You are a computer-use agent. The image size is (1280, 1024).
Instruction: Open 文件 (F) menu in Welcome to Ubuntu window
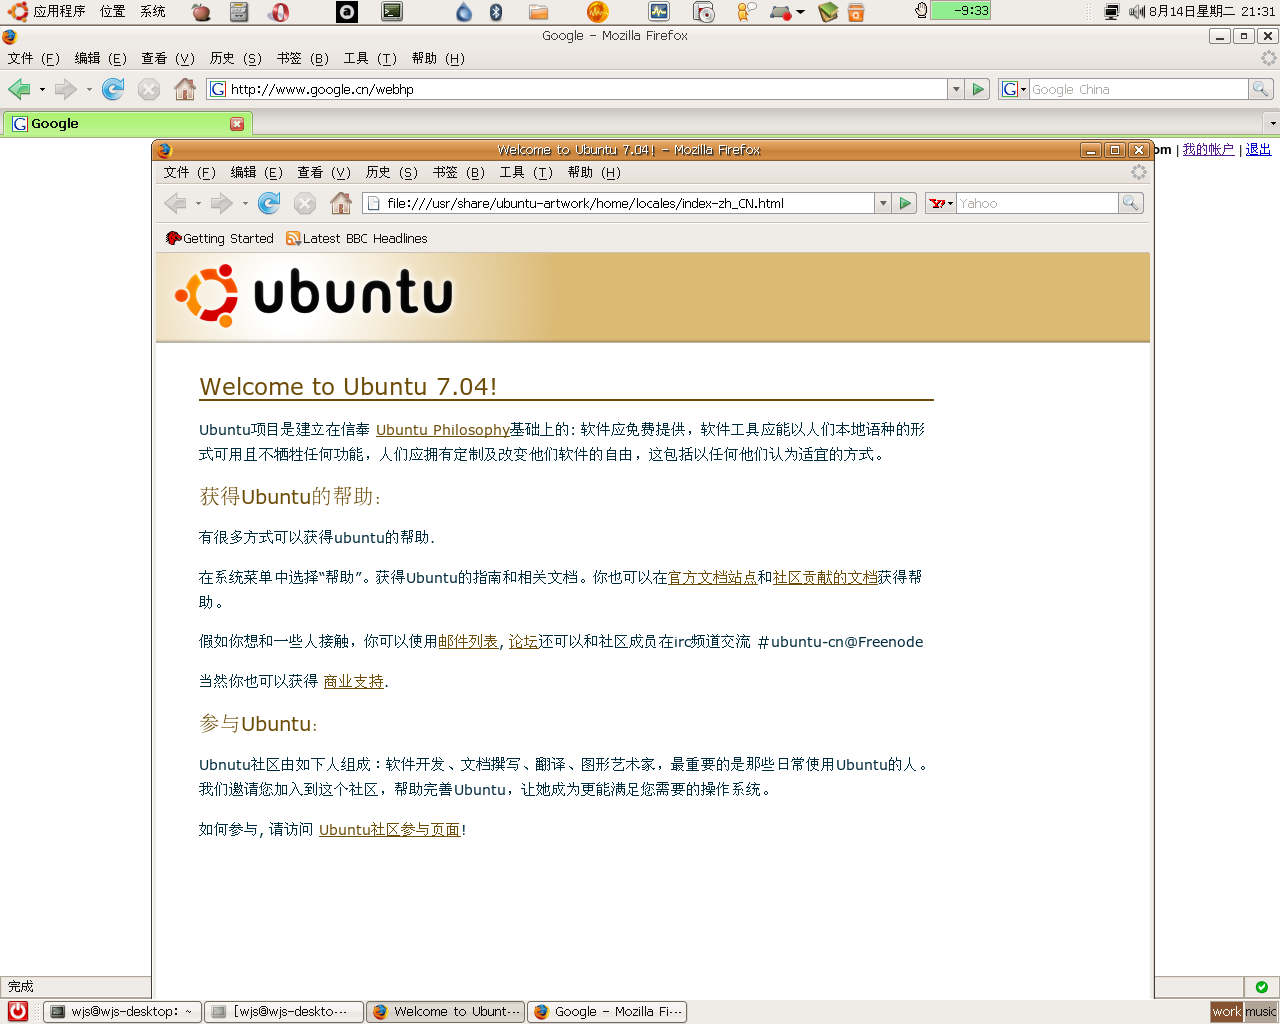point(190,172)
